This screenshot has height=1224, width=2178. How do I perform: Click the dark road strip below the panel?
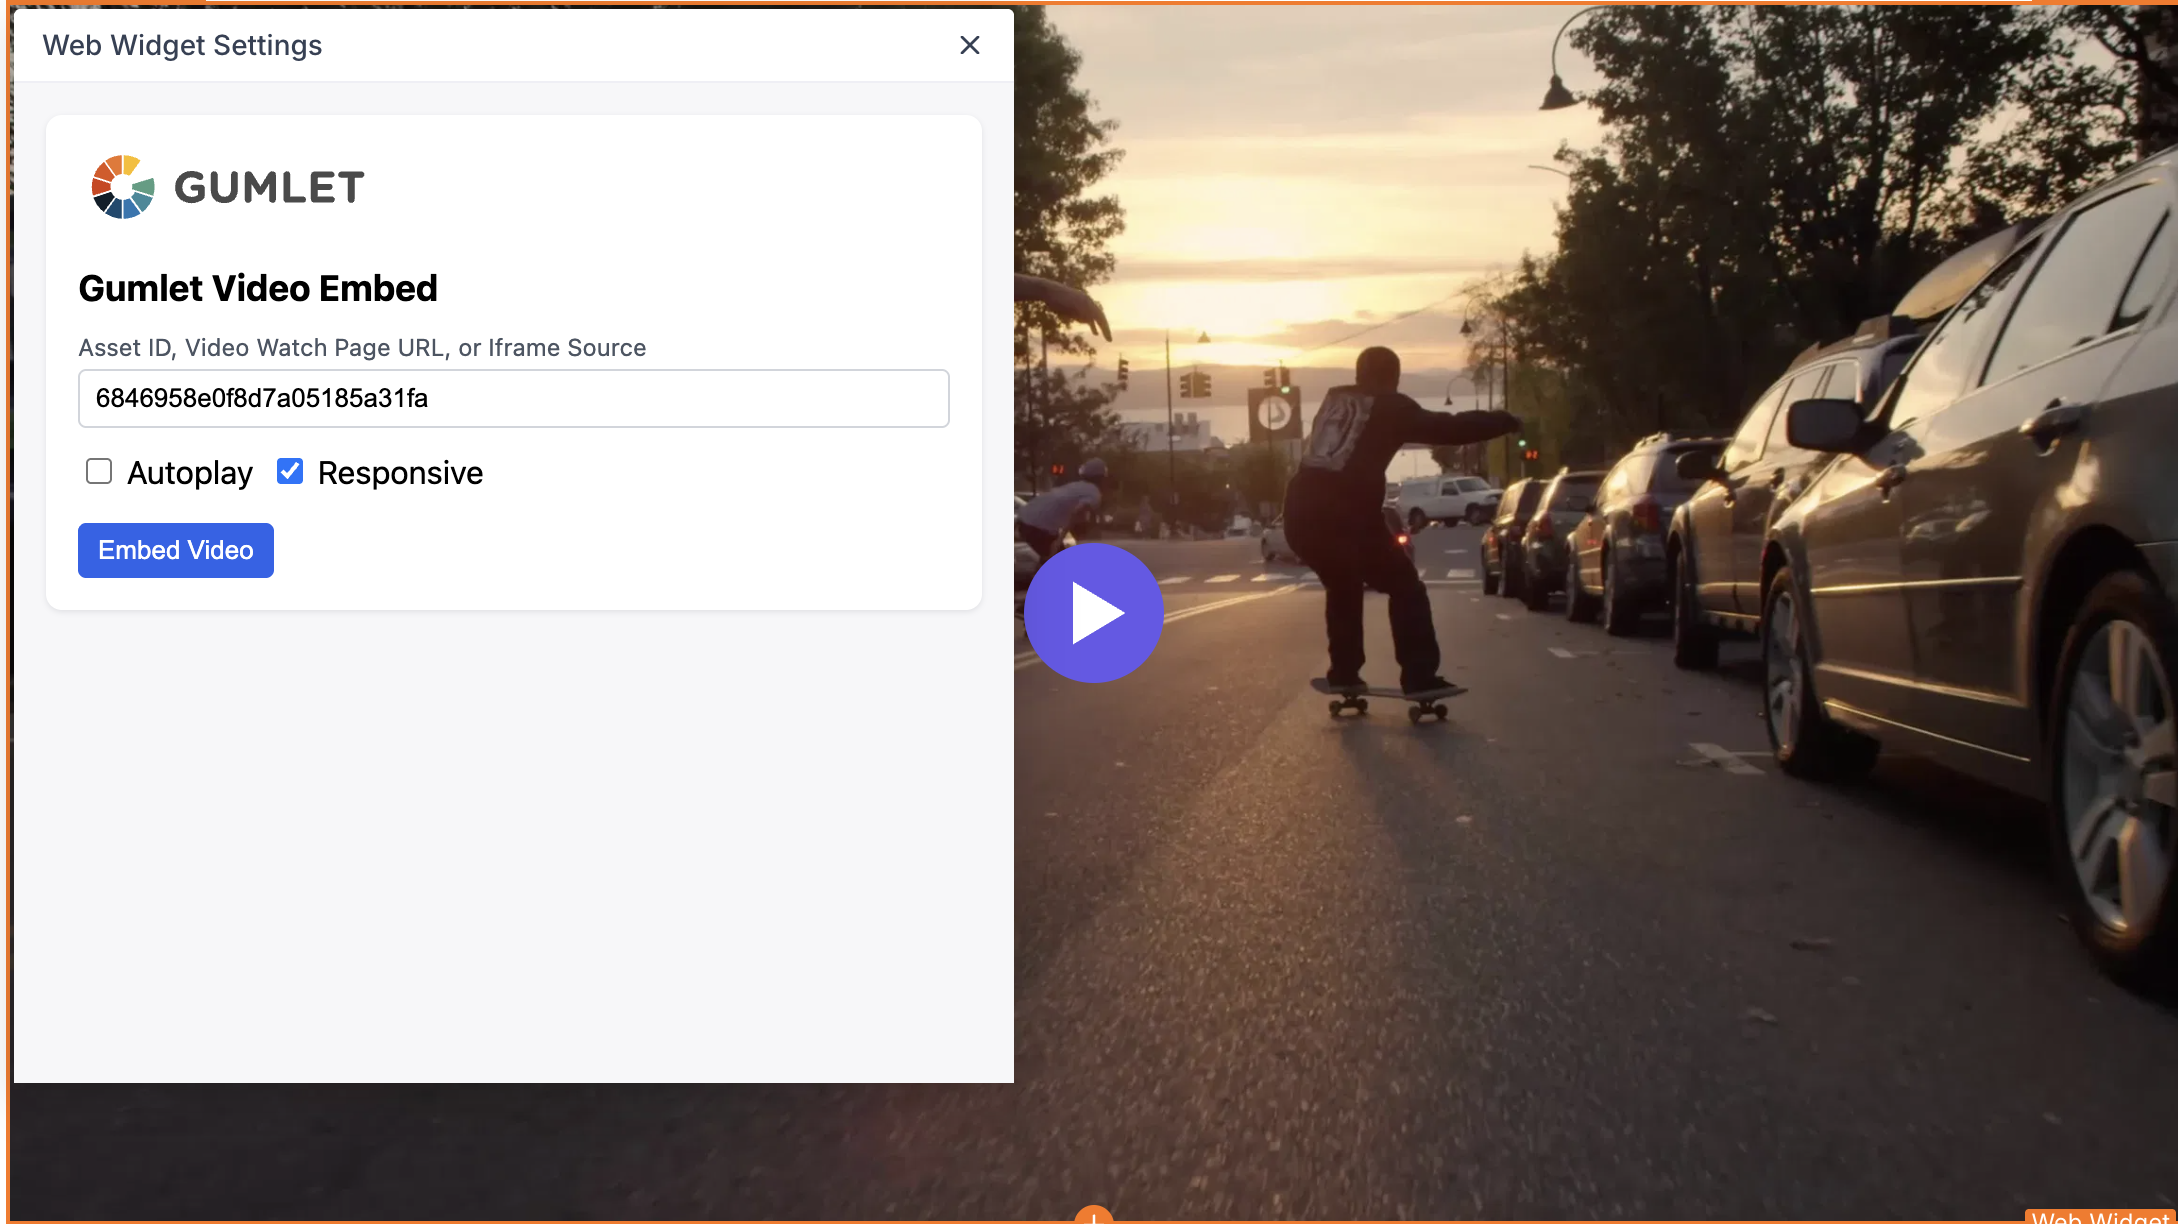500,1150
